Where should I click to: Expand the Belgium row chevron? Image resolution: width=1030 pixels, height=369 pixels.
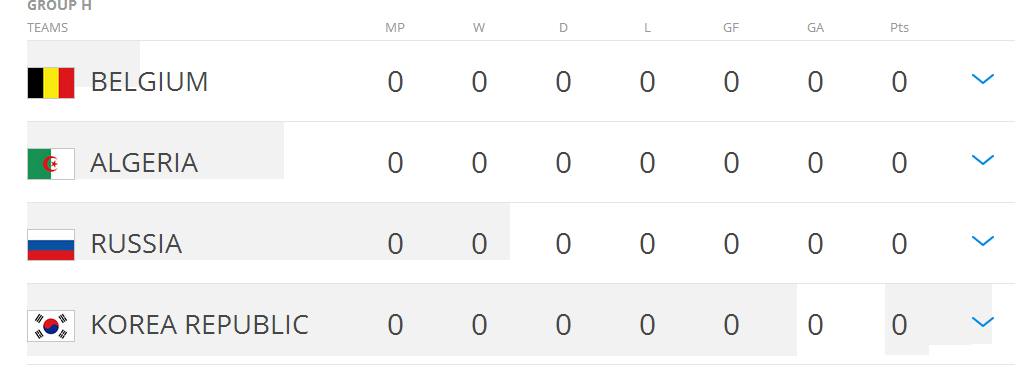coord(983,79)
